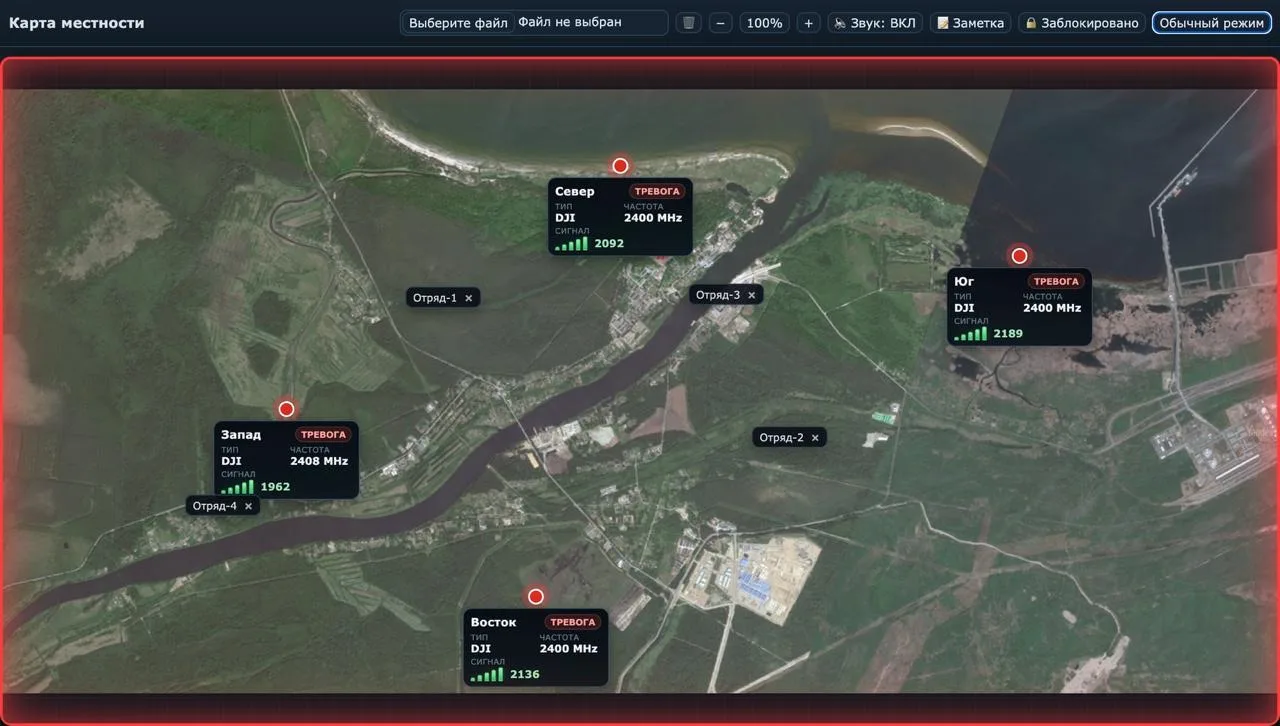The width and height of the screenshot is (1280, 726).
Task: Remove the Отряд-1 label with its x
Action: coord(468,298)
